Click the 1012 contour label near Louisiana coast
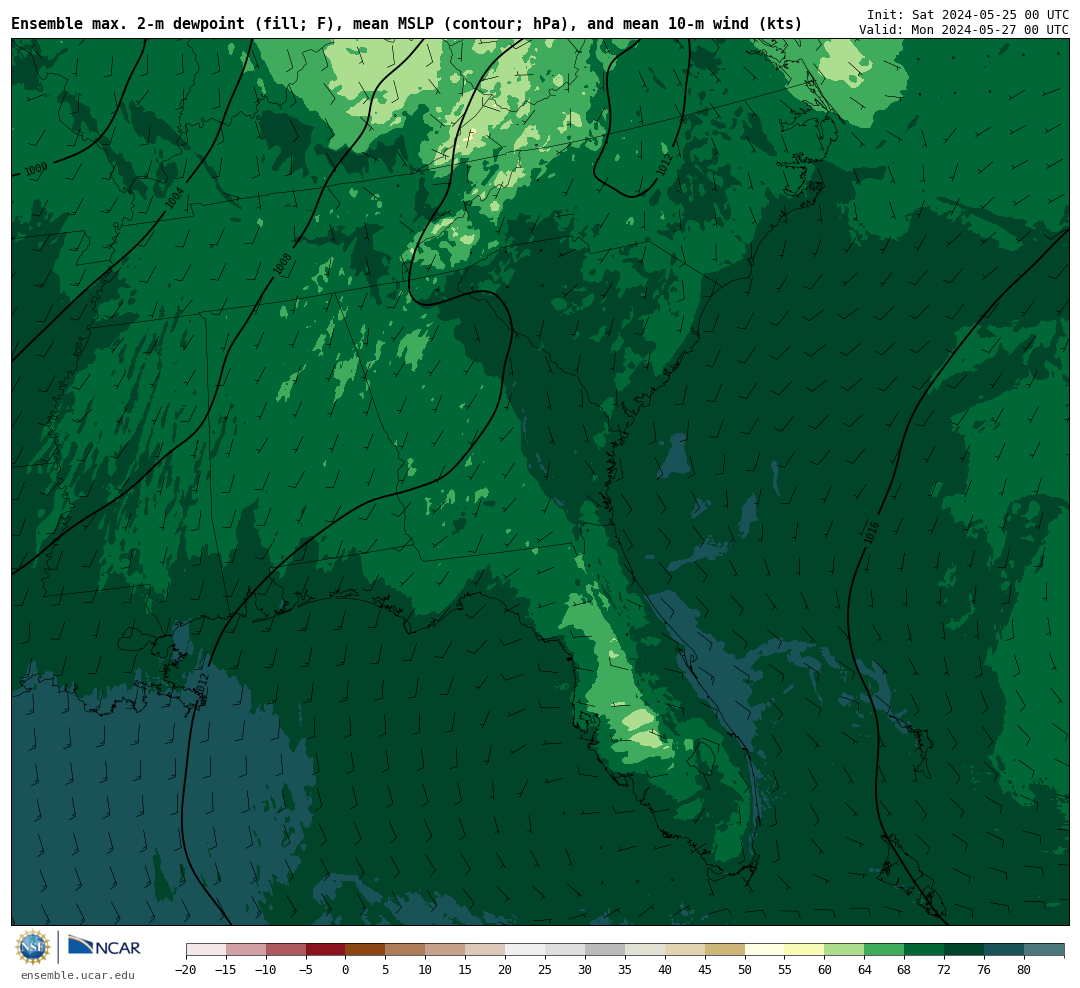1080x988 pixels. click(201, 686)
